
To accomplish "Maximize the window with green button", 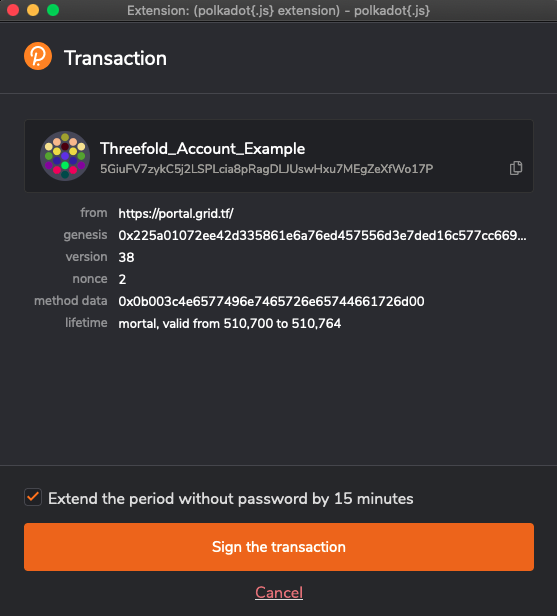I will 53,10.
